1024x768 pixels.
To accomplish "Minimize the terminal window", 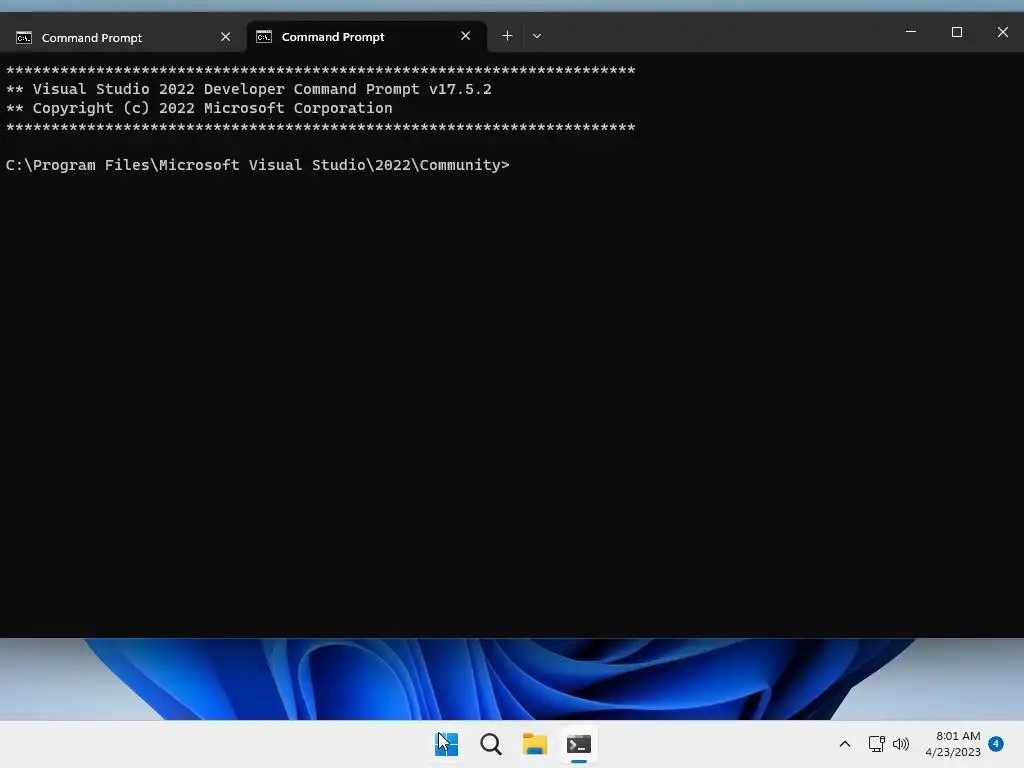I will tap(911, 32).
